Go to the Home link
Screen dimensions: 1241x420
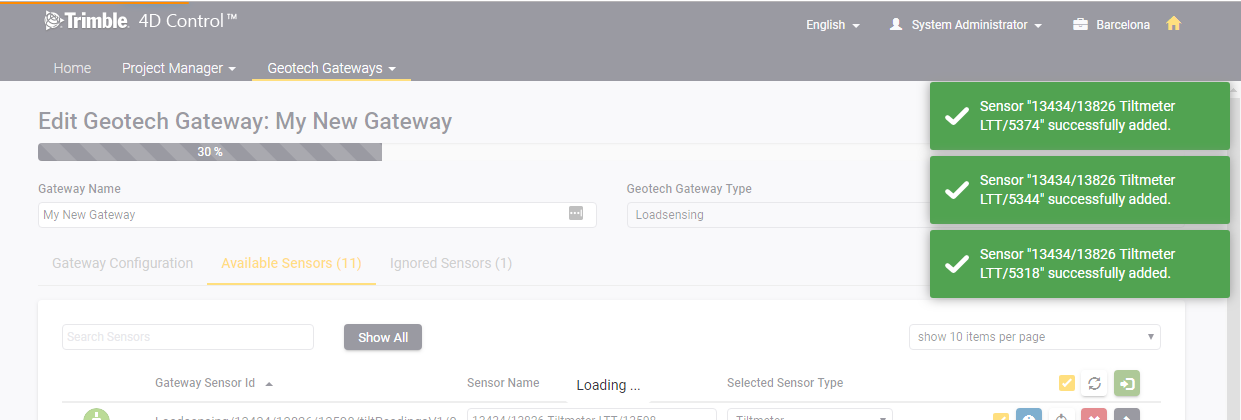tap(72, 68)
